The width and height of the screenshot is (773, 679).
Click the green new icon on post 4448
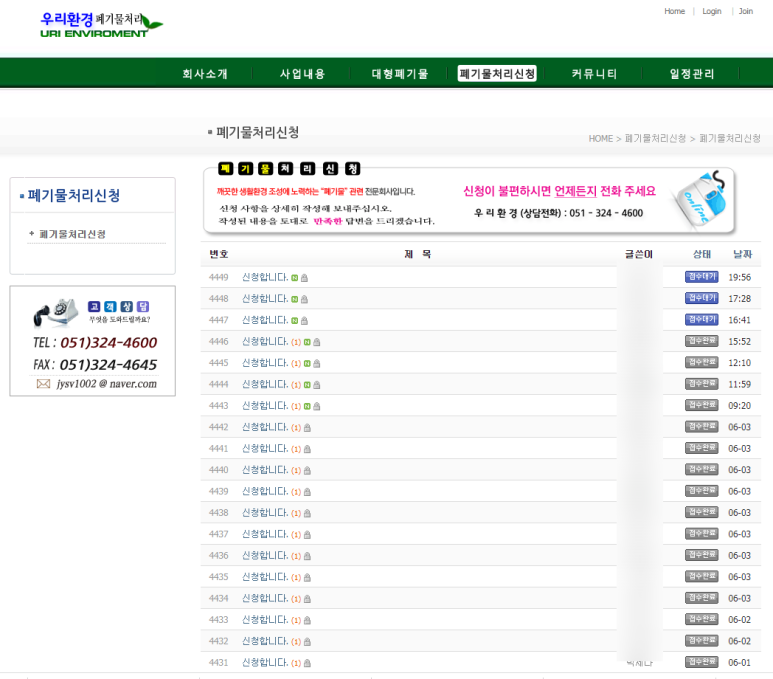click(x=295, y=299)
